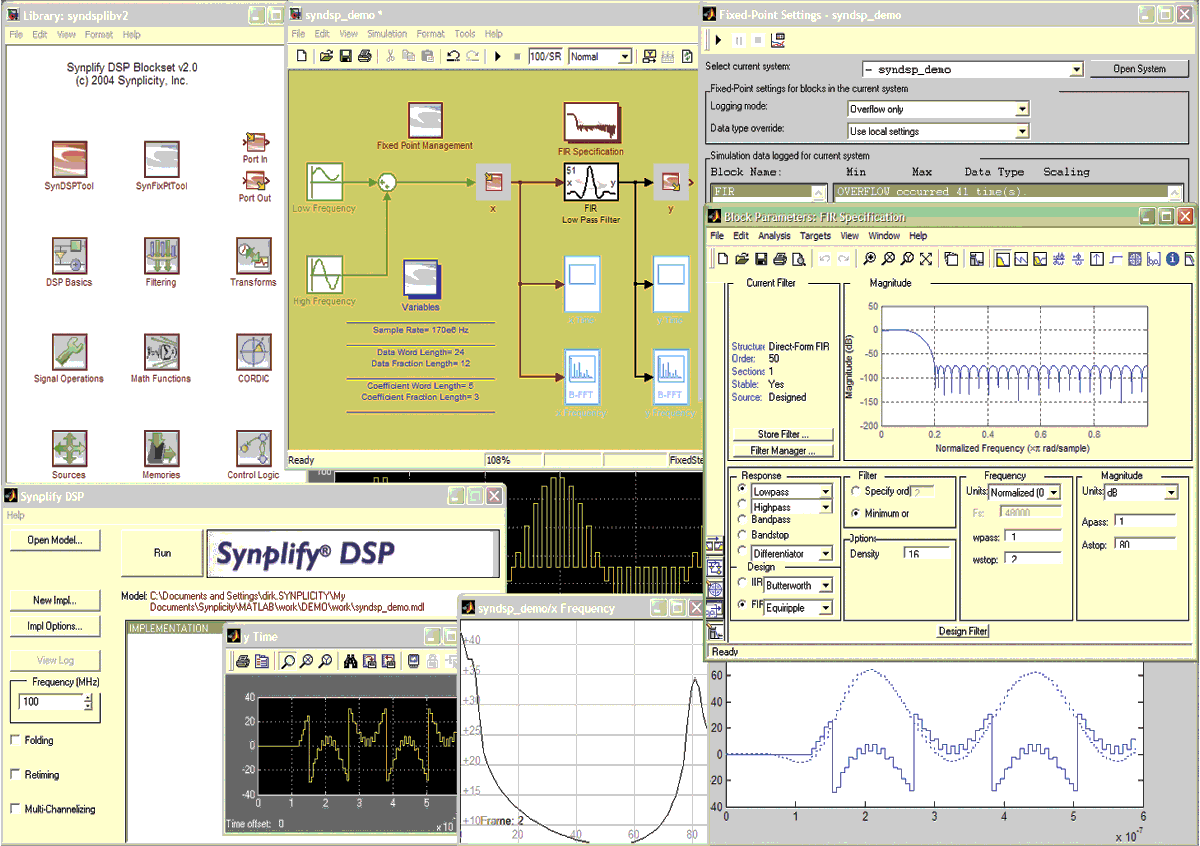Screen dimensions: 1200x846
Task: Open the Butterworth IIR method dropdown
Action: tap(798, 585)
